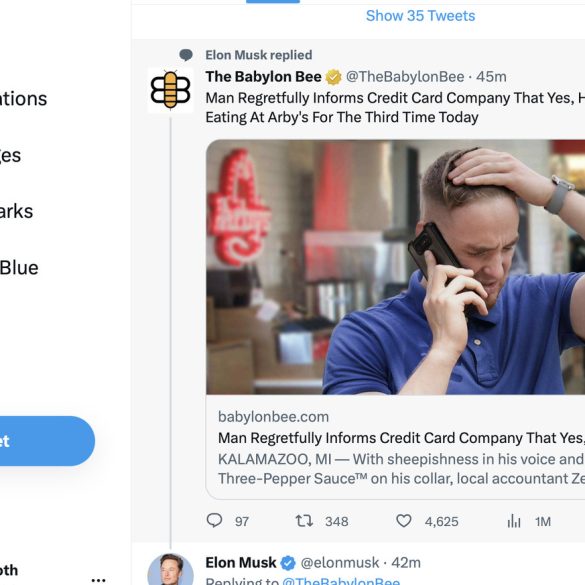The height and width of the screenshot is (585, 585).
Task: Open the blue Tweet compose button
Action: click(47, 441)
